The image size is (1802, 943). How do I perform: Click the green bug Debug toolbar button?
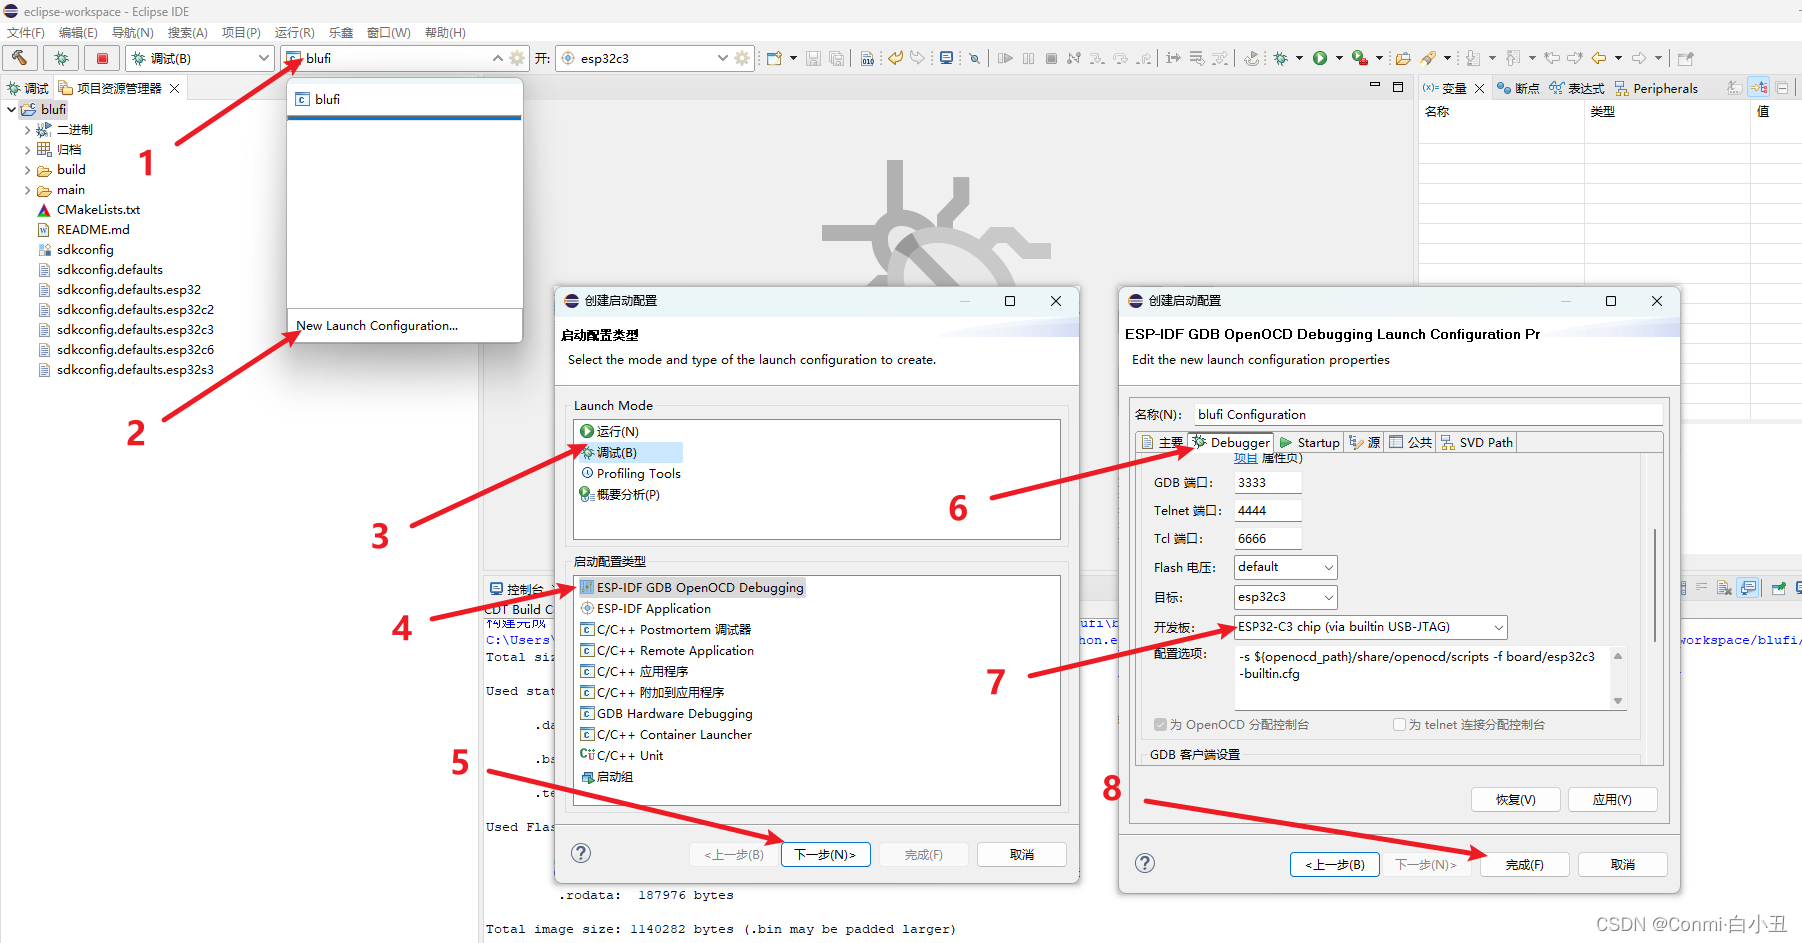1281,58
